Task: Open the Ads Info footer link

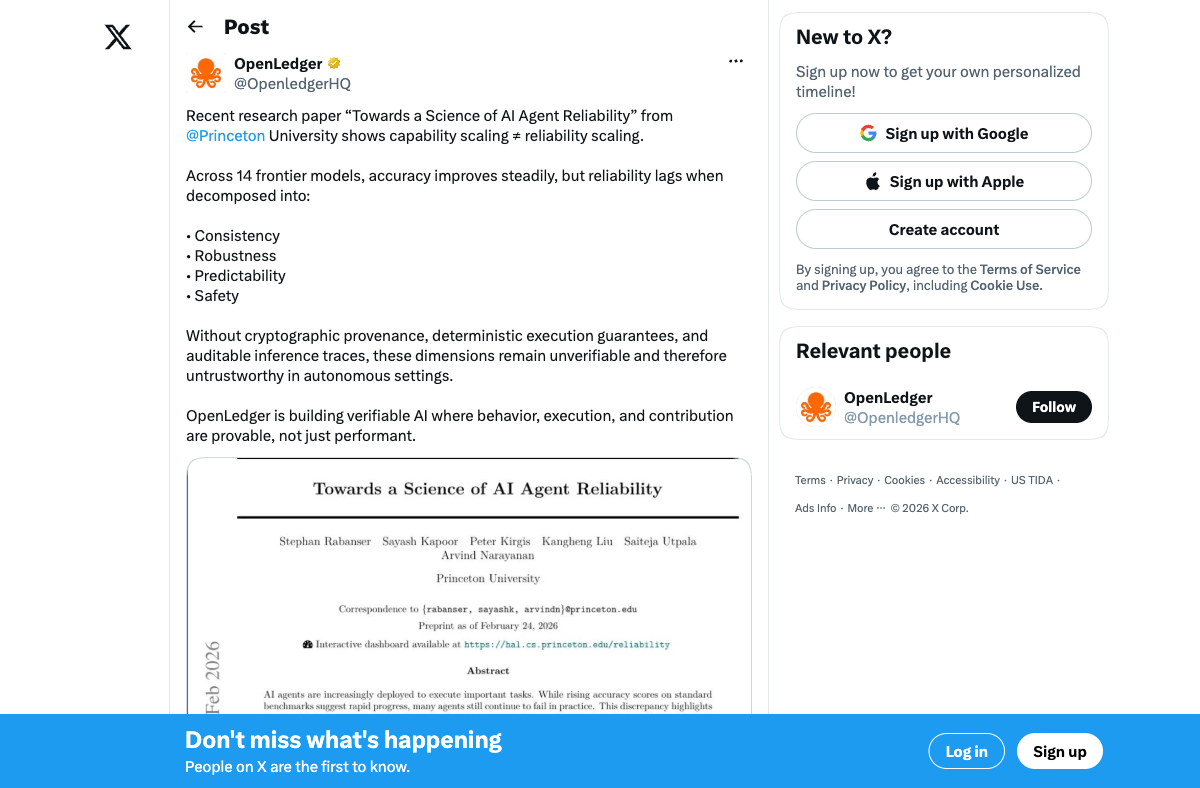Action: (816, 508)
